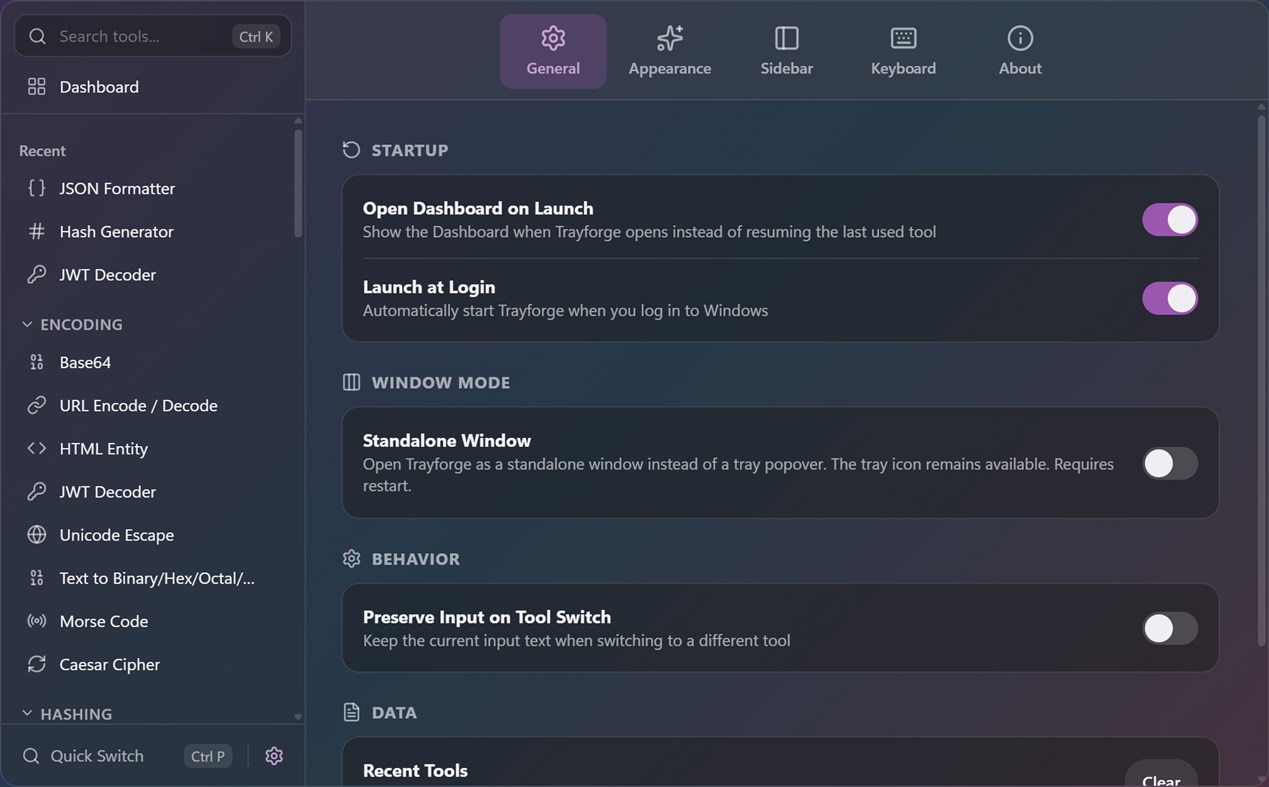The height and width of the screenshot is (787, 1269).
Task: Select the Hash Generator hash icon
Action: click(x=37, y=231)
